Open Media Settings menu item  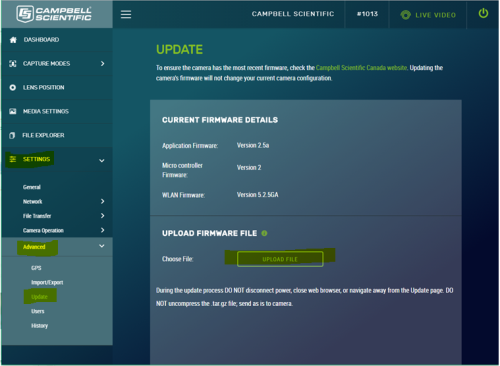tap(46, 111)
